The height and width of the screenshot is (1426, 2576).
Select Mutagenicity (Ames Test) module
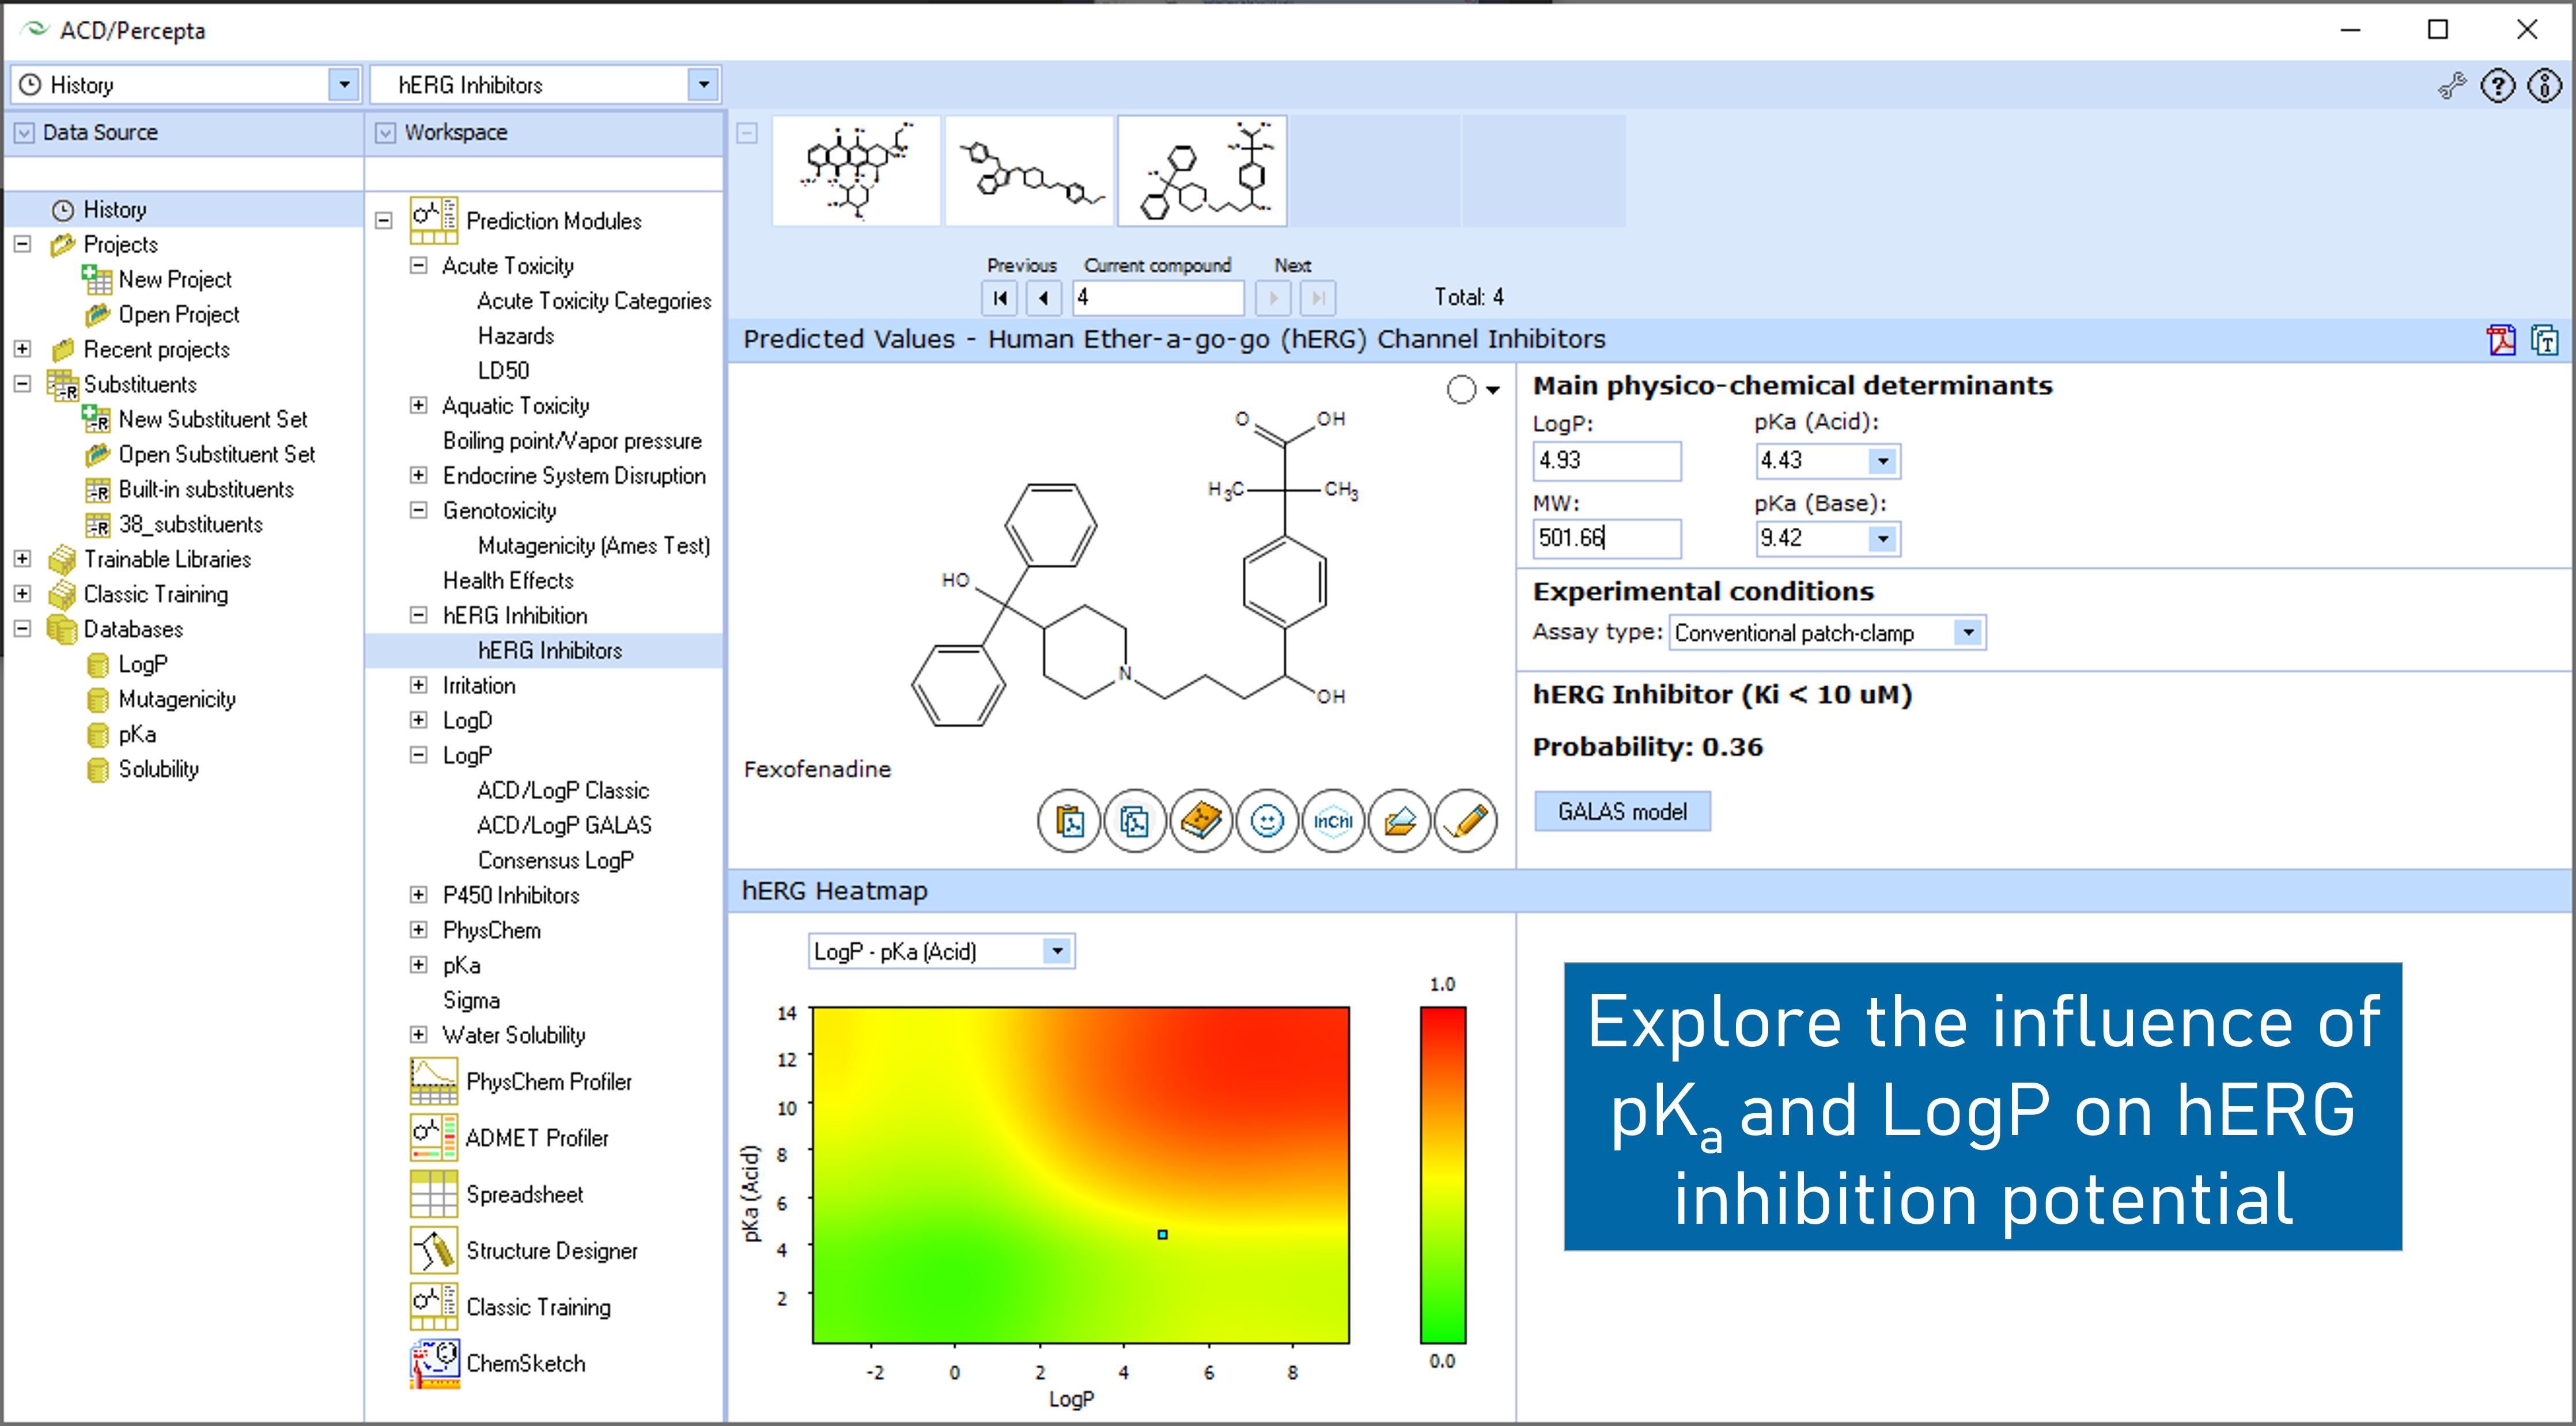(x=593, y=546)
